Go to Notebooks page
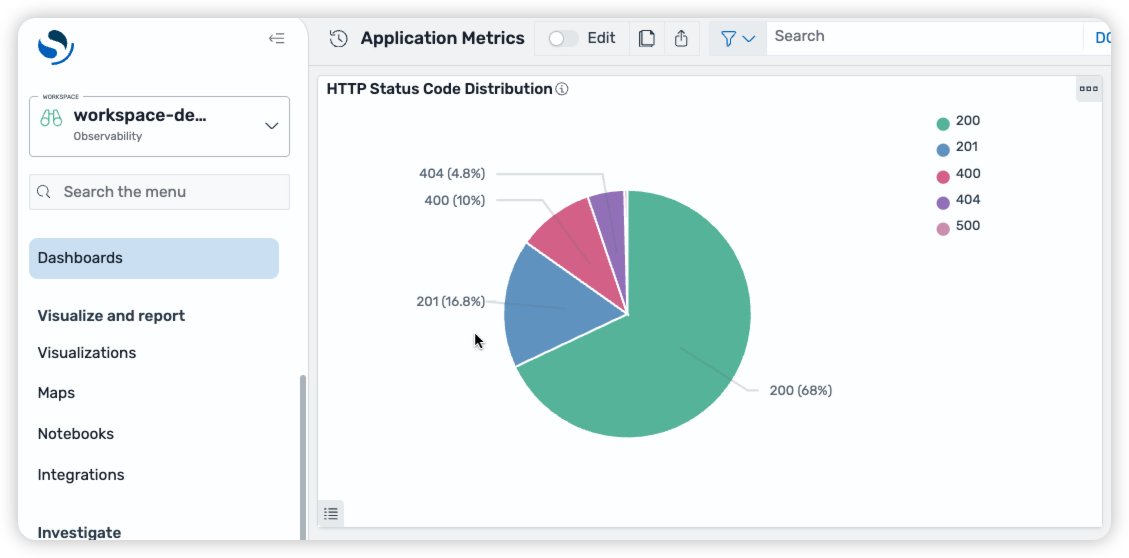Image resolution: width=1129 pixels, height=558 pixels. 76,434
